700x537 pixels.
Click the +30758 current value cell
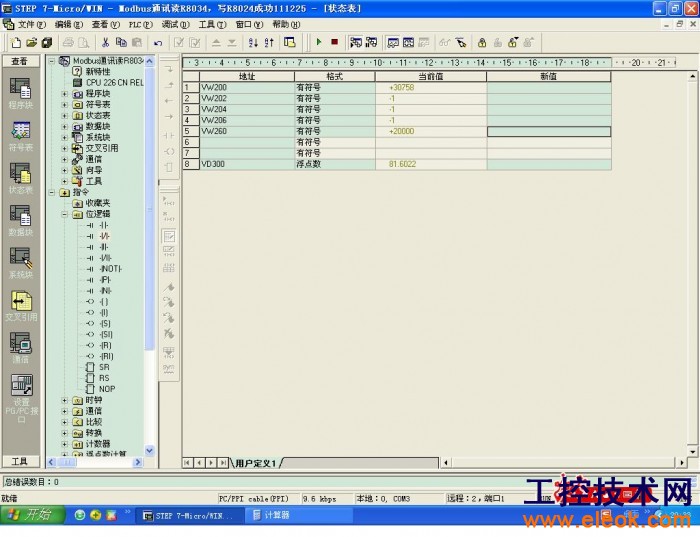click(431, 87)
